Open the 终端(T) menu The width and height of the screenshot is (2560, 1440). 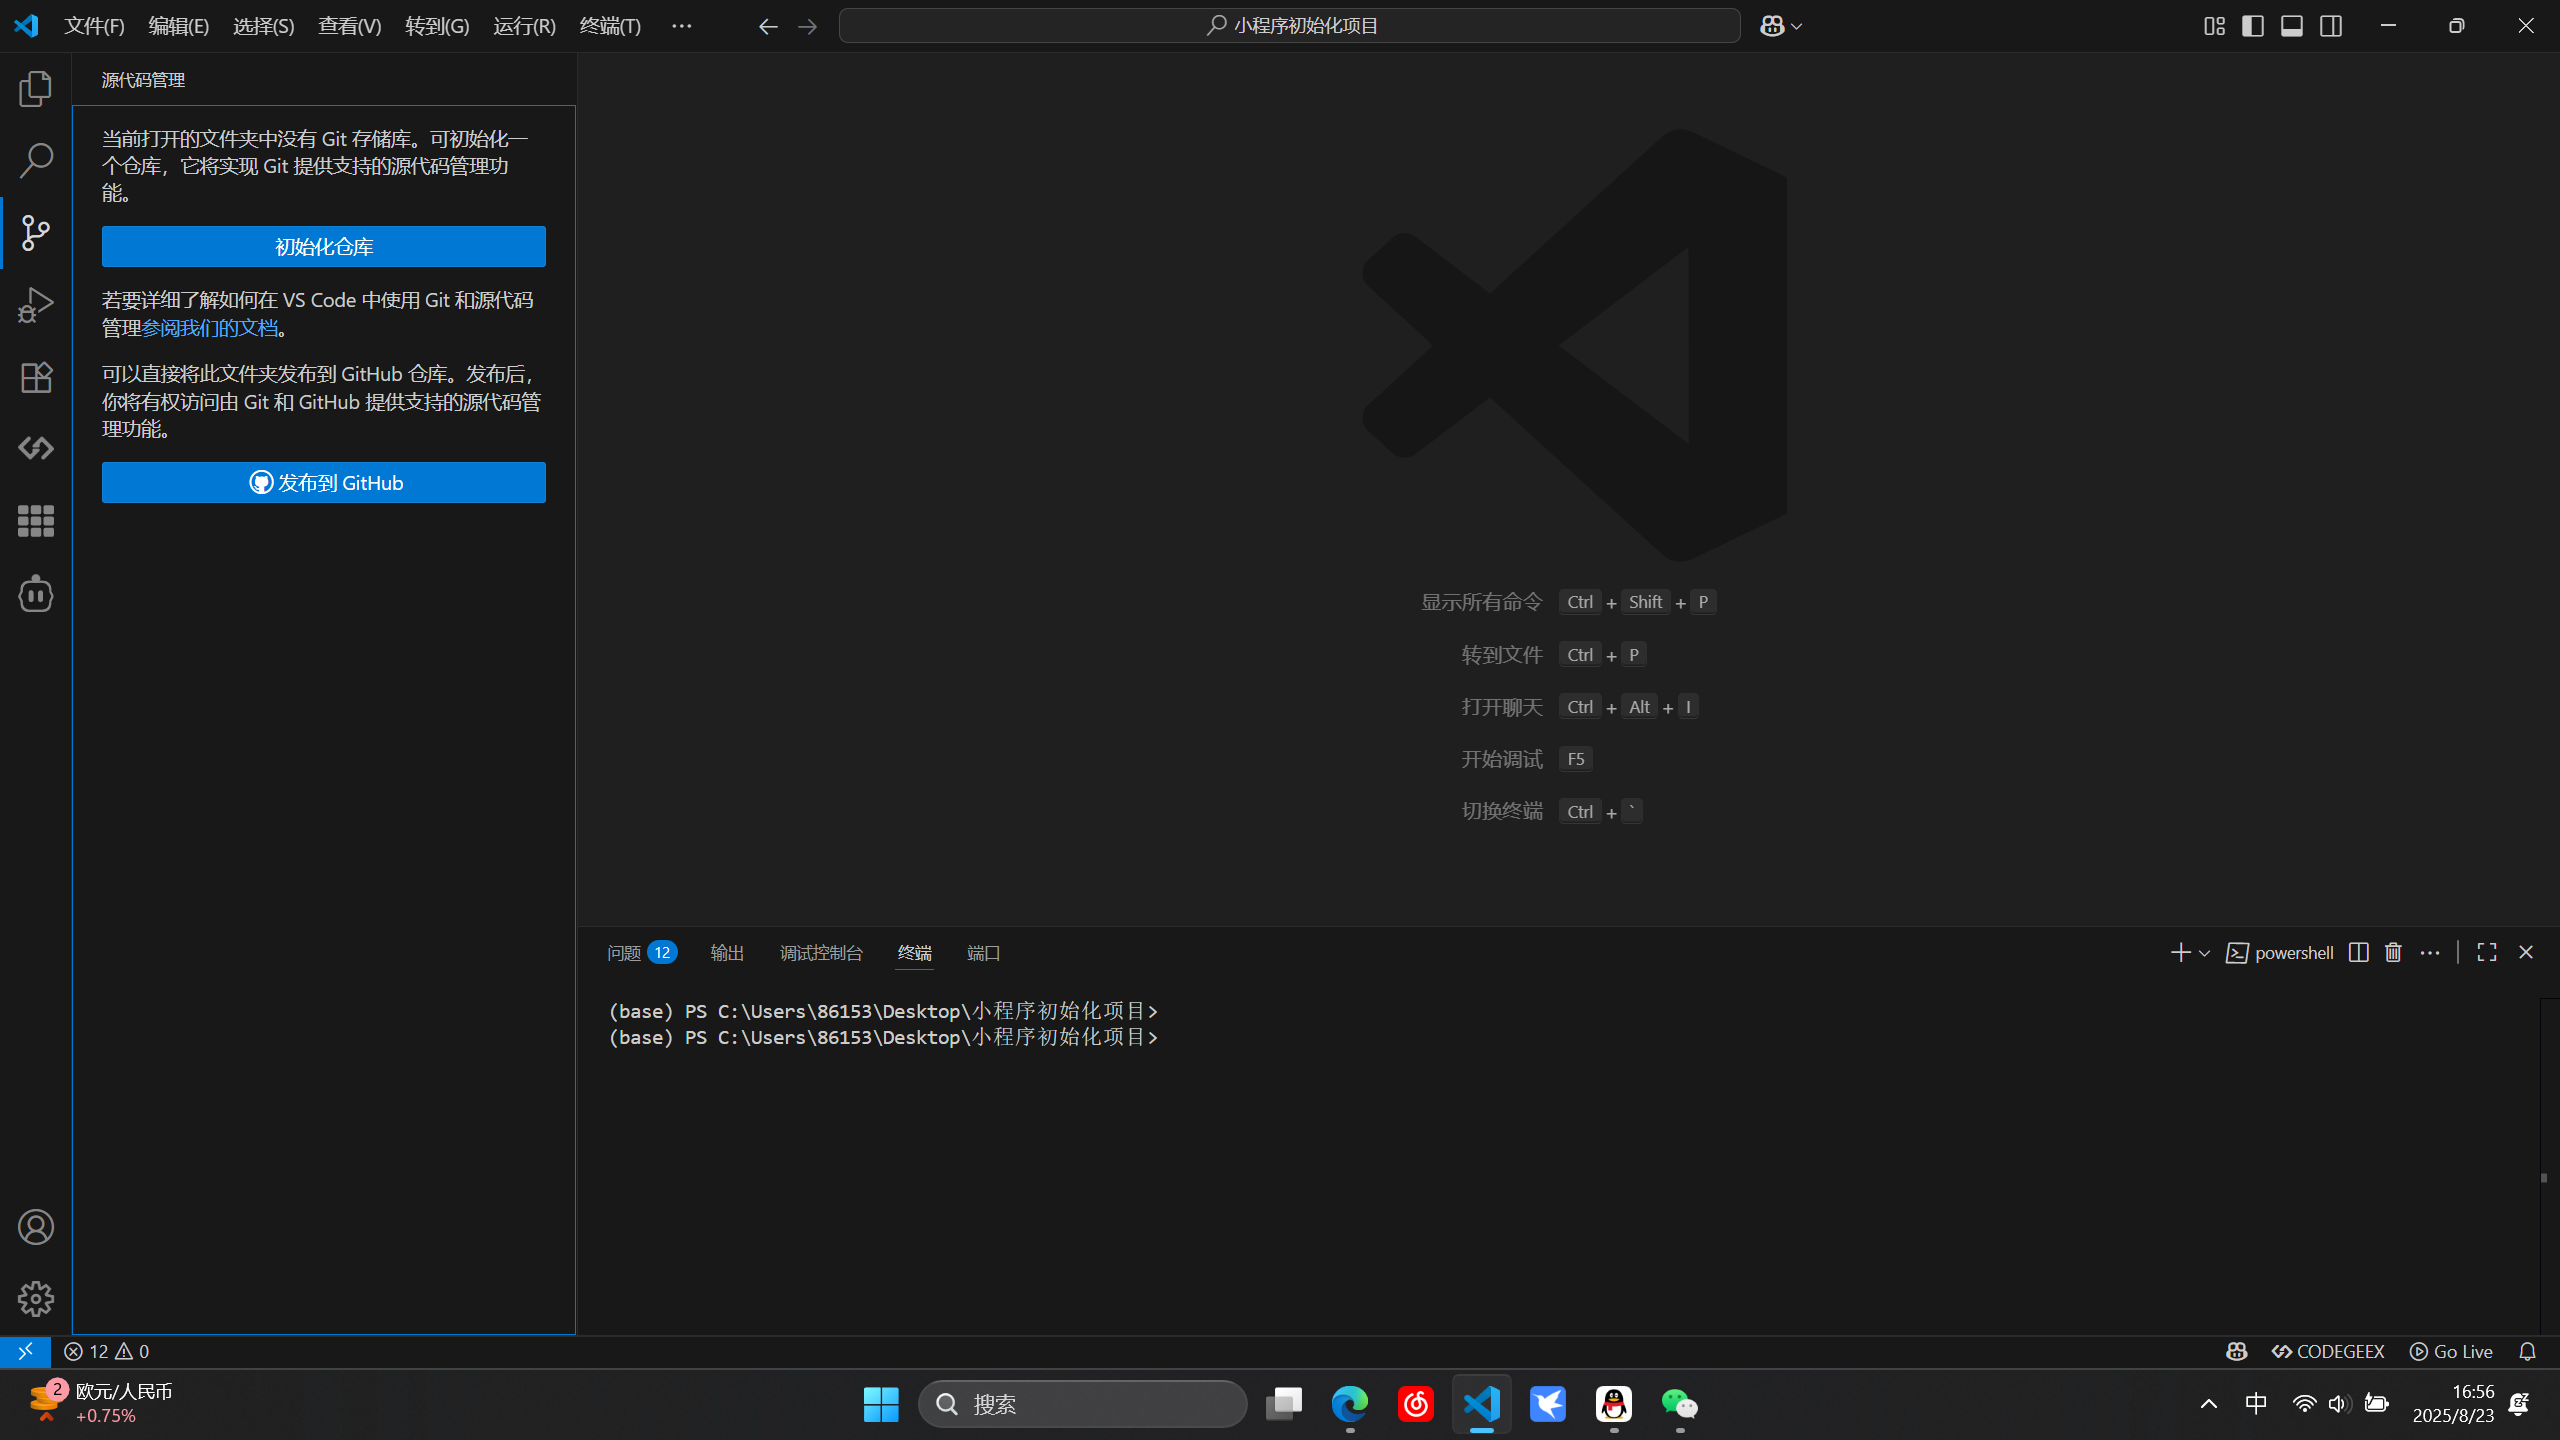(610, 26)
